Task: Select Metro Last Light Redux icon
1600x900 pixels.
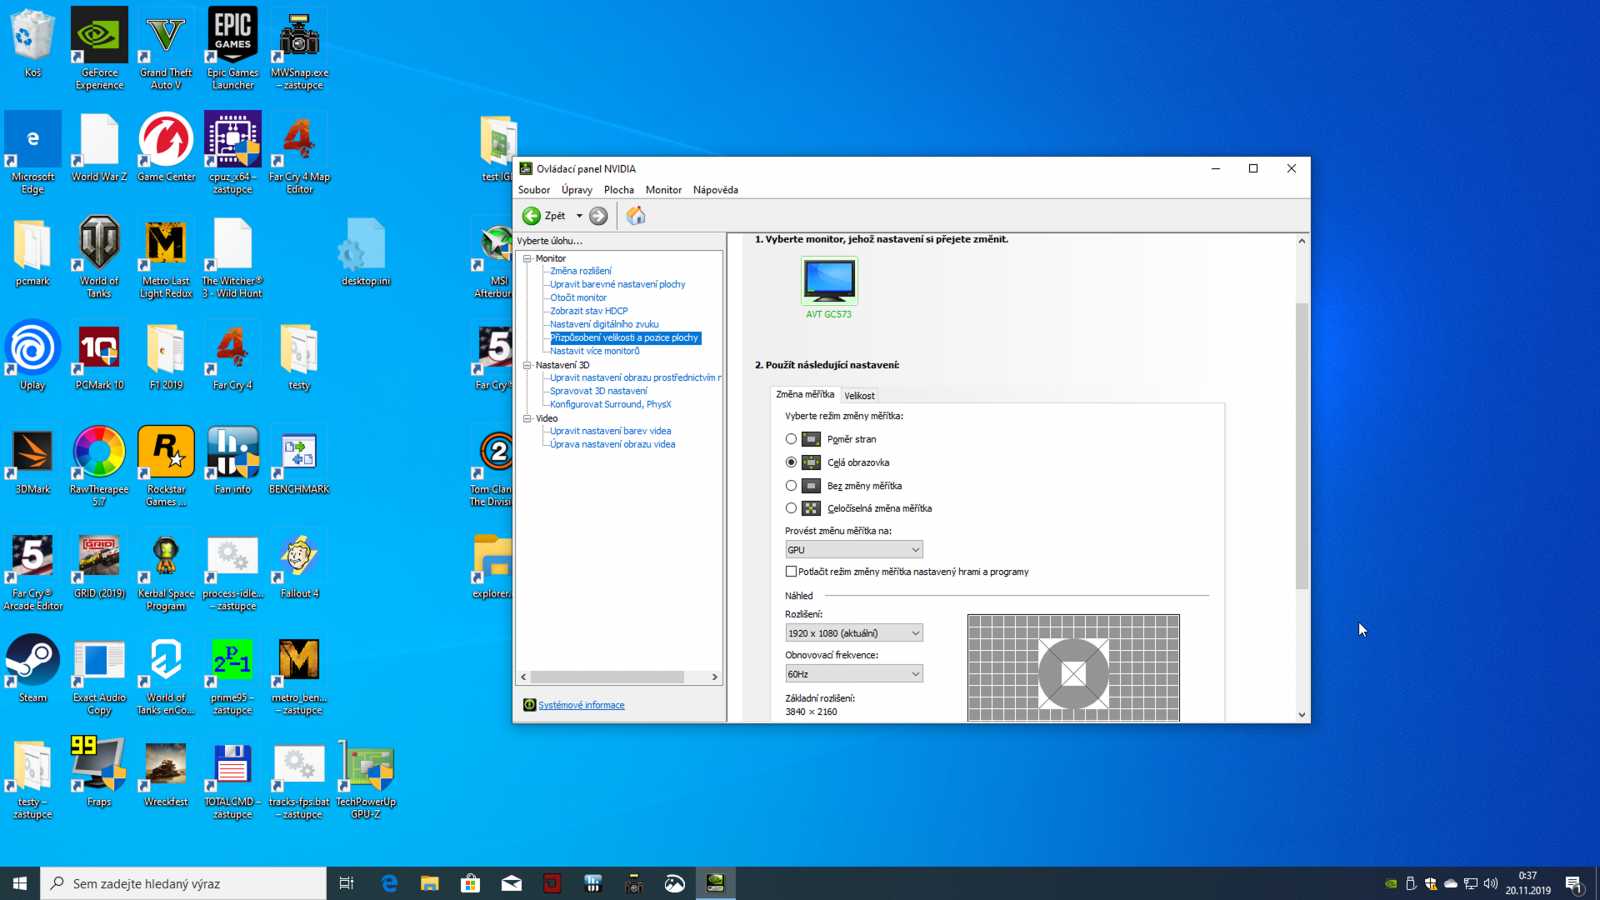Action: coord(166,257)
